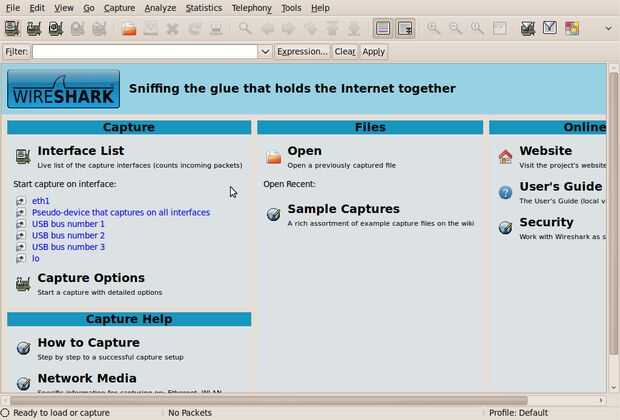Click the Resize Columns toolbar icon
The height and width of the screenshot is (420, 620).
point(499,28)
